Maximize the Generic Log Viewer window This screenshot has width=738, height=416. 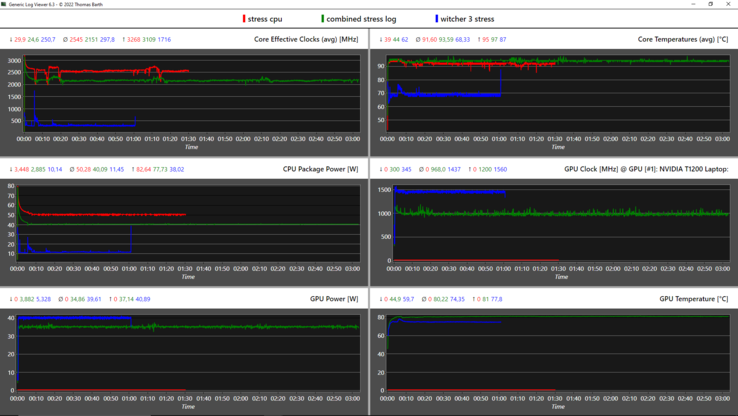point(711,4)
